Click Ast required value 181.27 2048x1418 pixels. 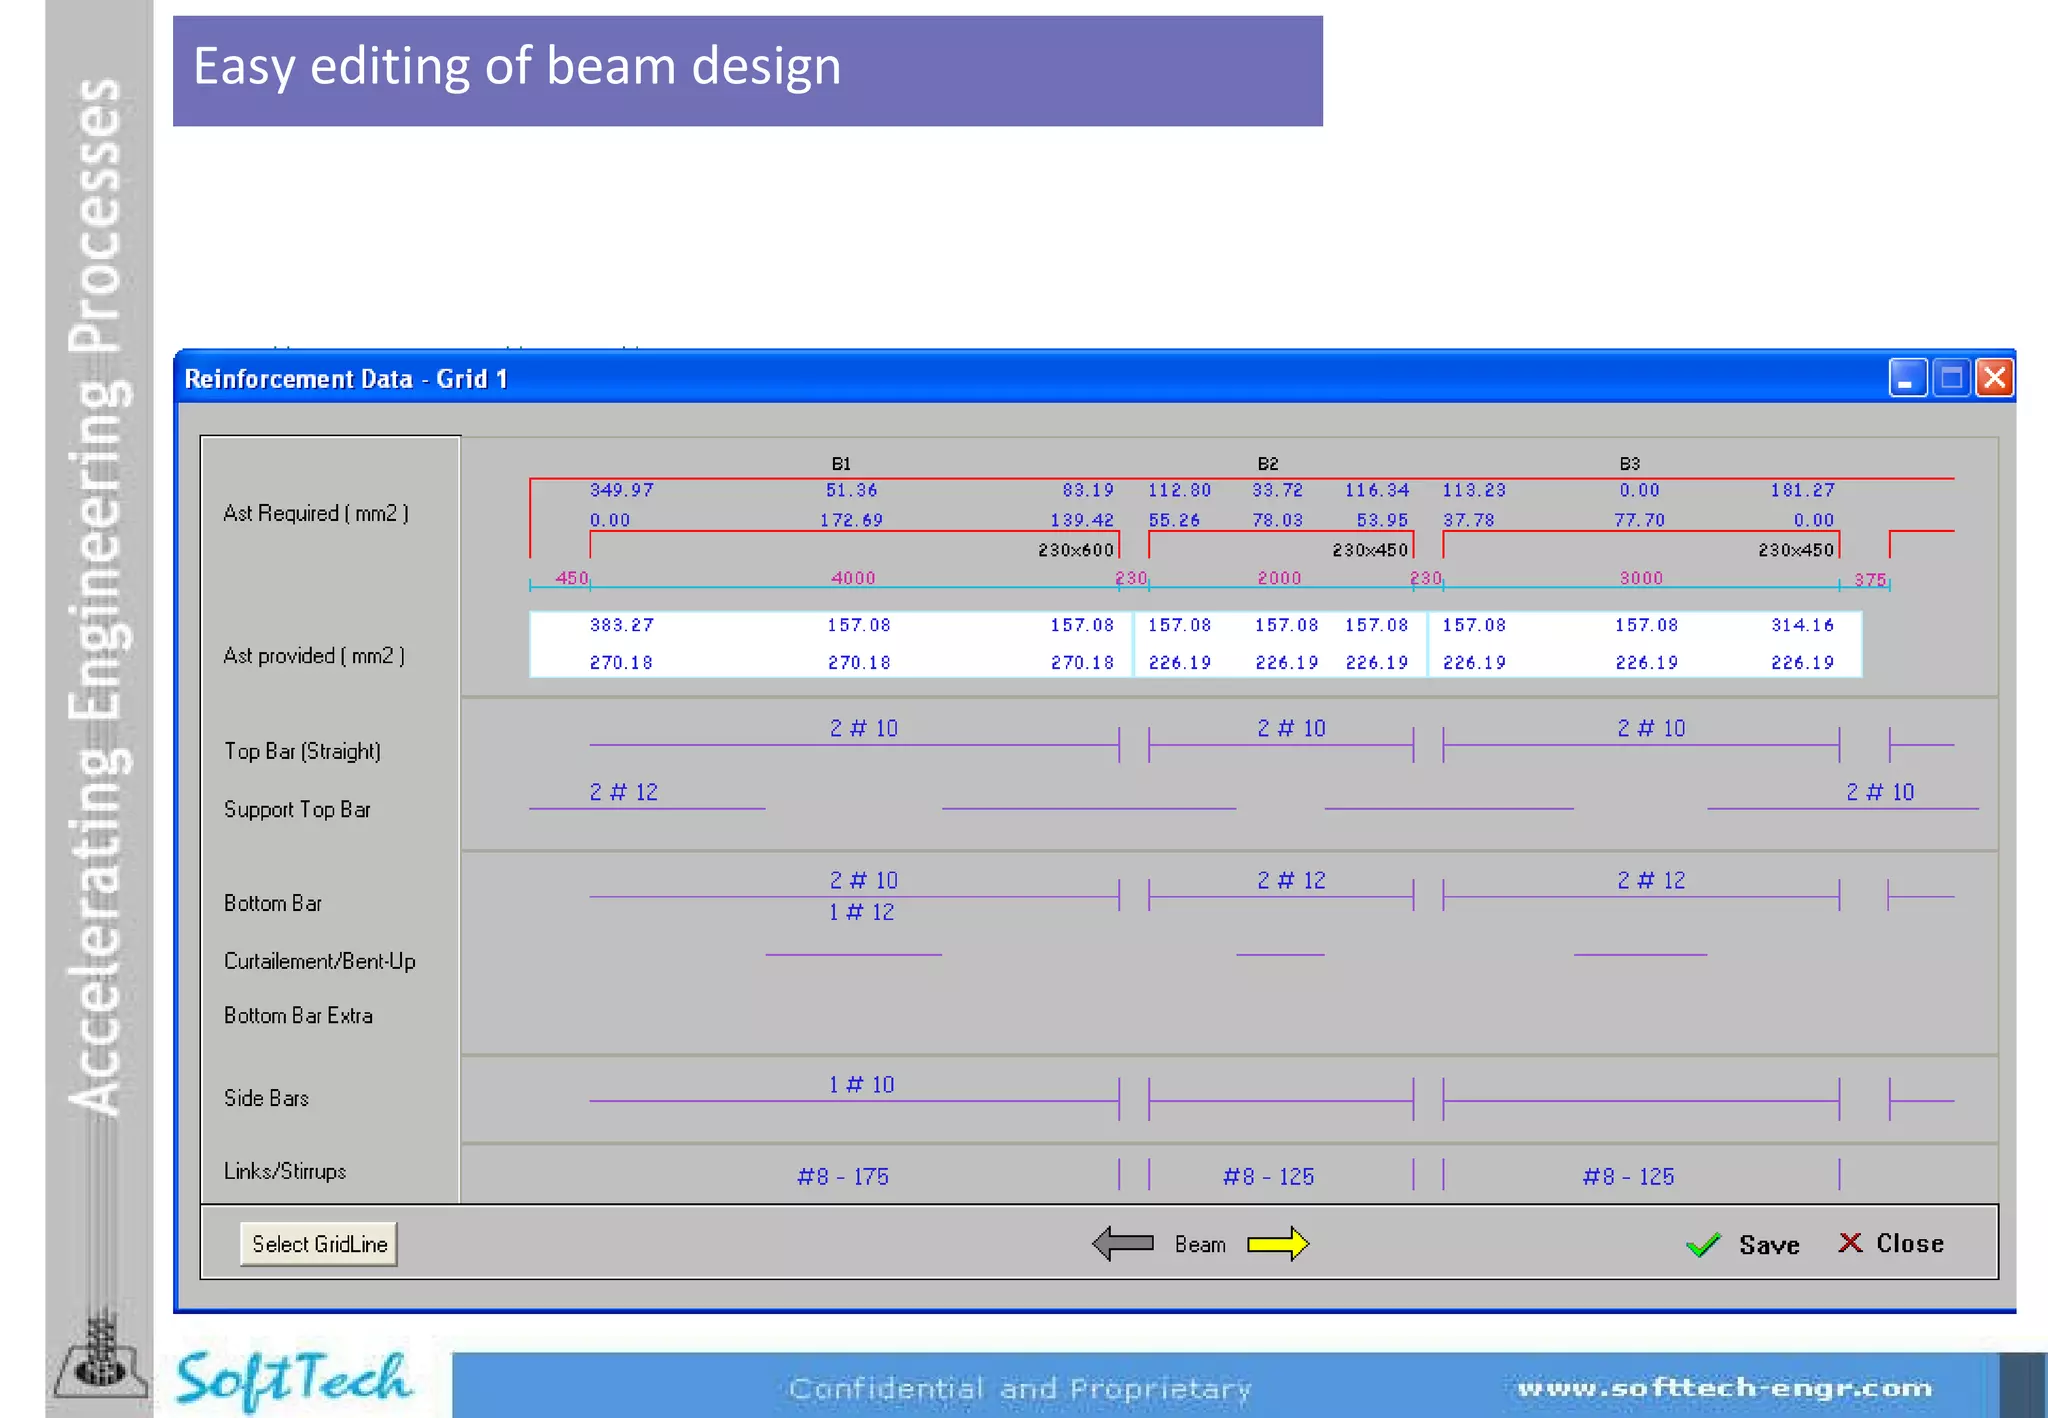(x=1802, y=490)
